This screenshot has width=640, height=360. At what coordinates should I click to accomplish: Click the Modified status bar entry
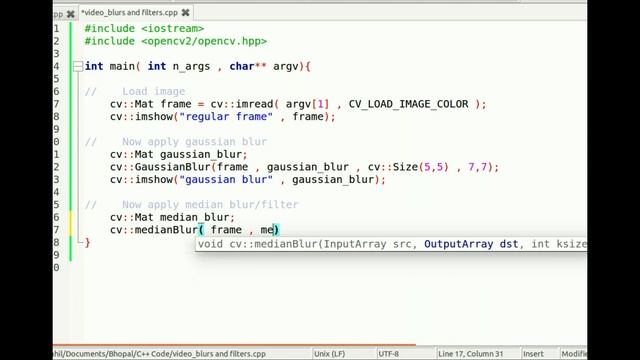click(574, 354)
